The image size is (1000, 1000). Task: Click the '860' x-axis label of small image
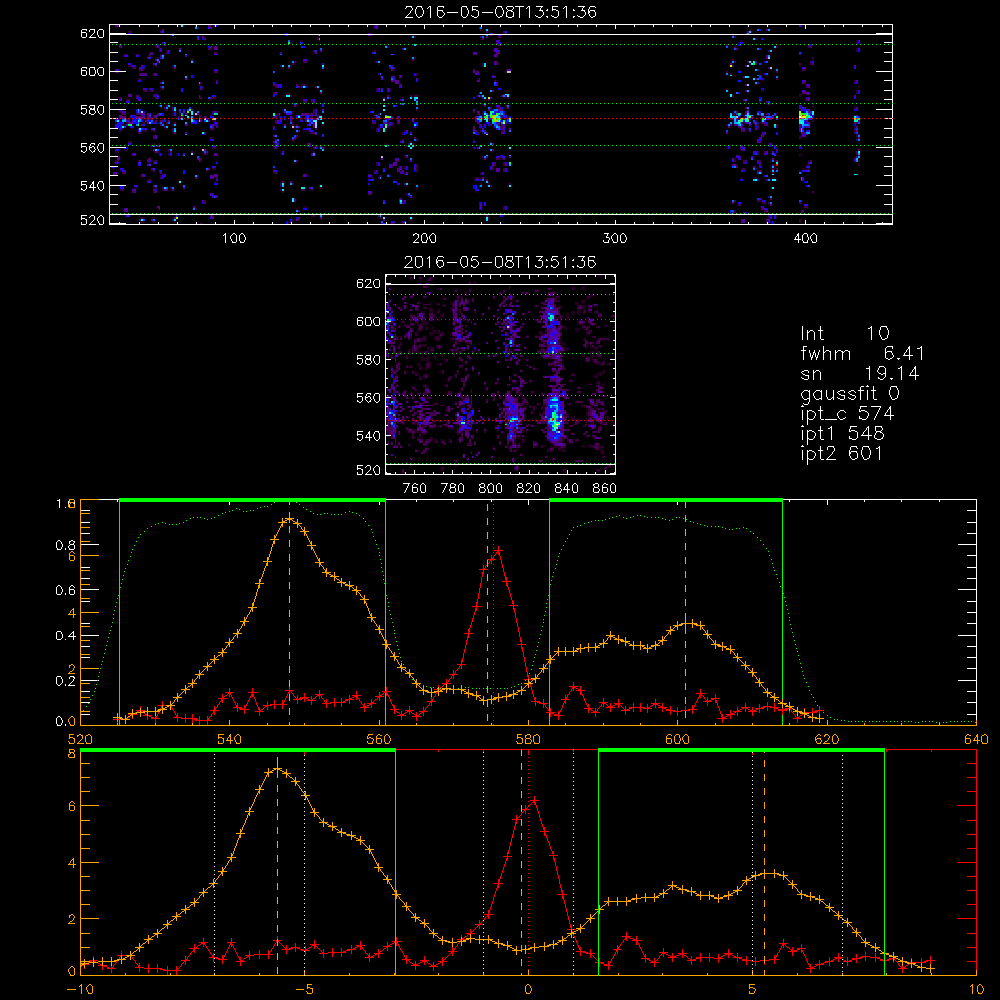point(605,488)
